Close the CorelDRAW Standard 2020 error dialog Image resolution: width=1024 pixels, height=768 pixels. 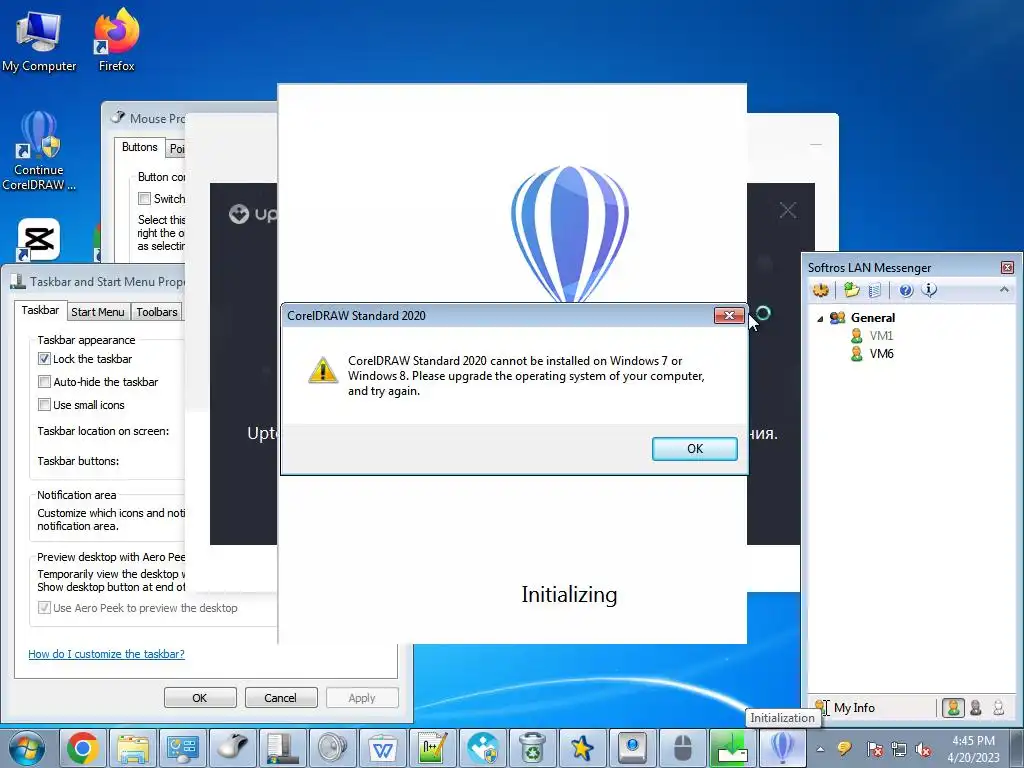[x=729, y=315]
